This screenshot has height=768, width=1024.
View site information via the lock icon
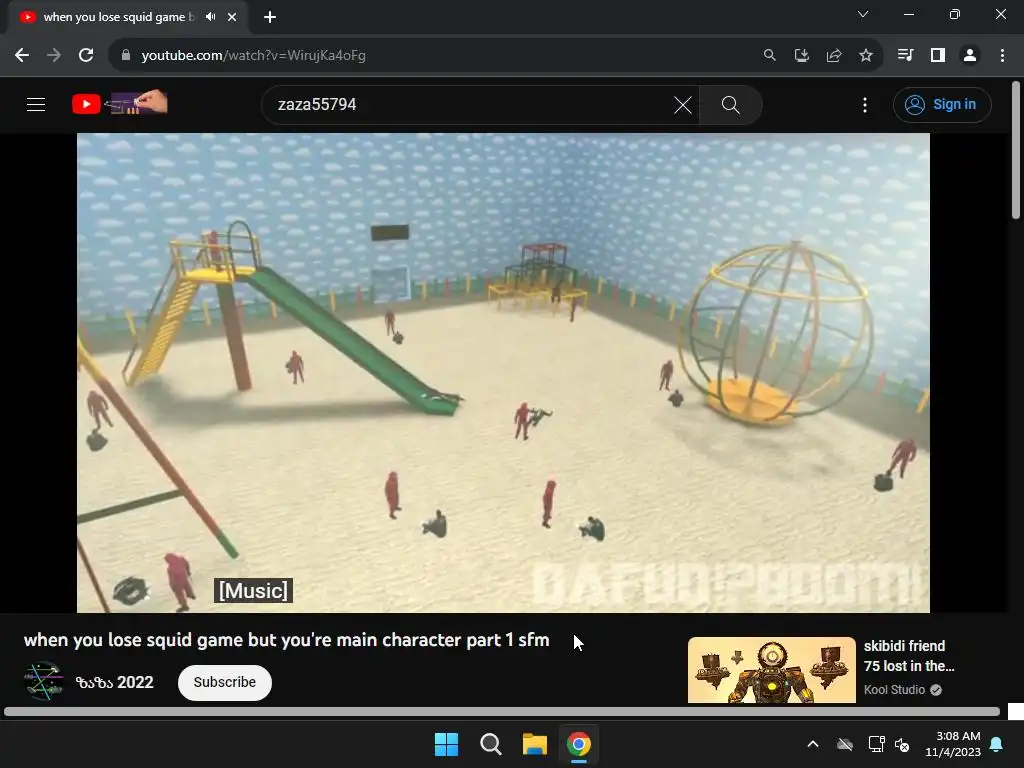(126, 56)
